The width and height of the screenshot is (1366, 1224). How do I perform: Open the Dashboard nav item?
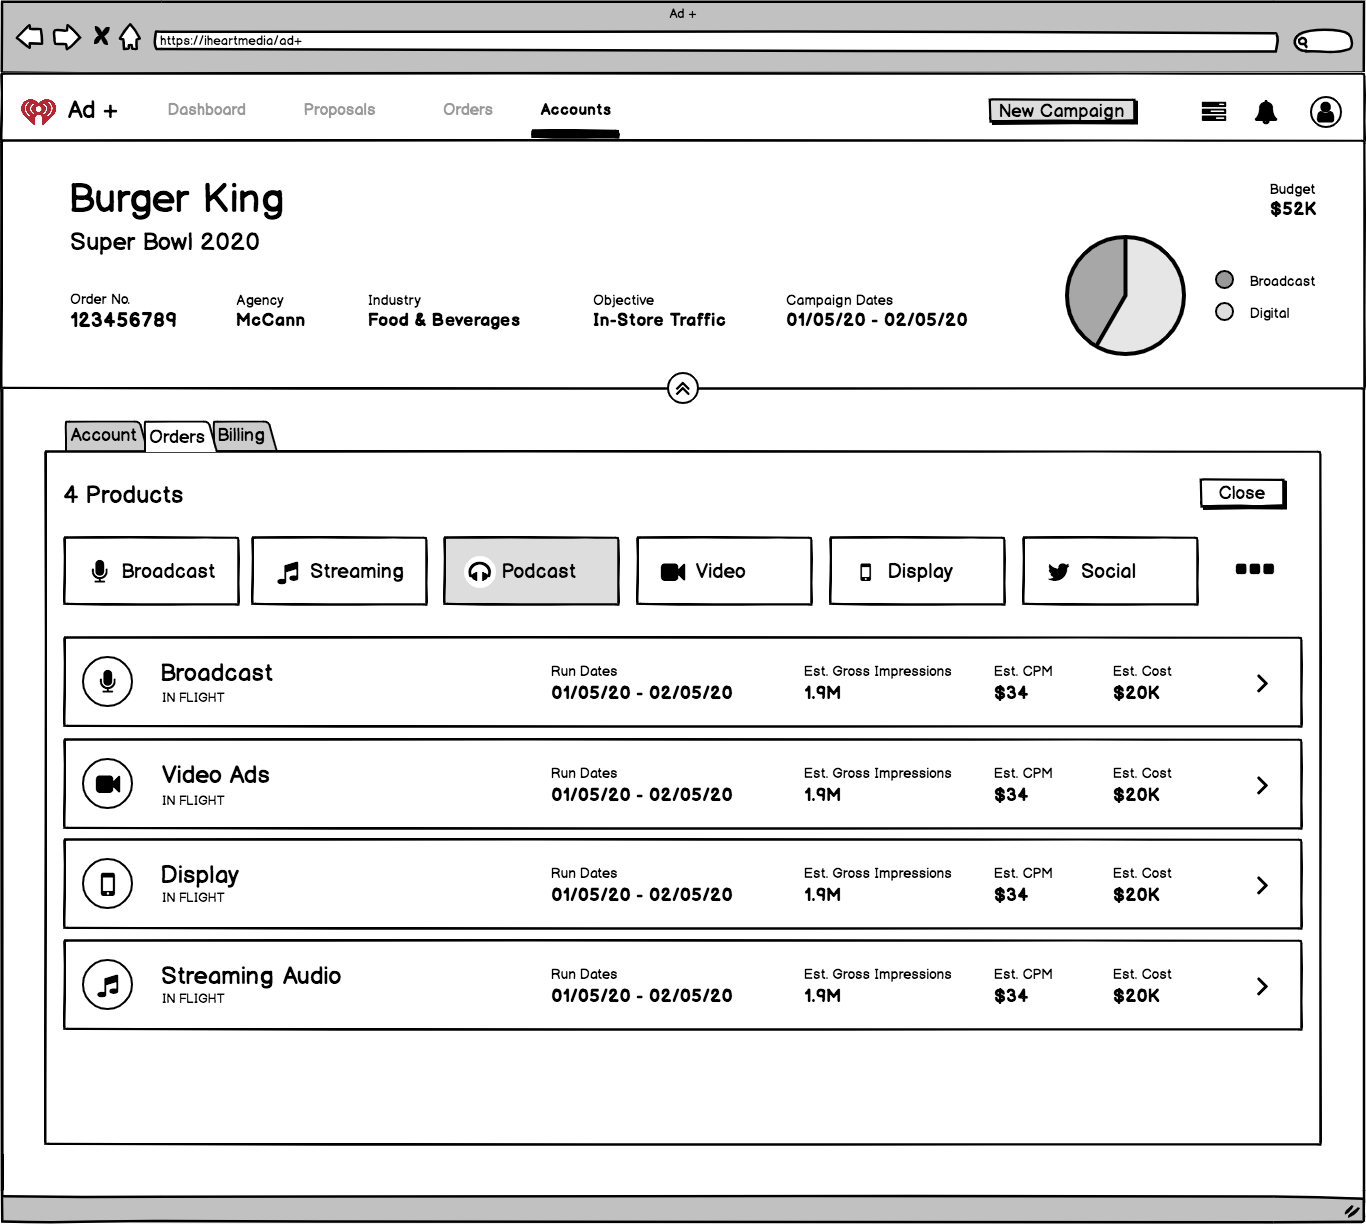tap(207, 110)
